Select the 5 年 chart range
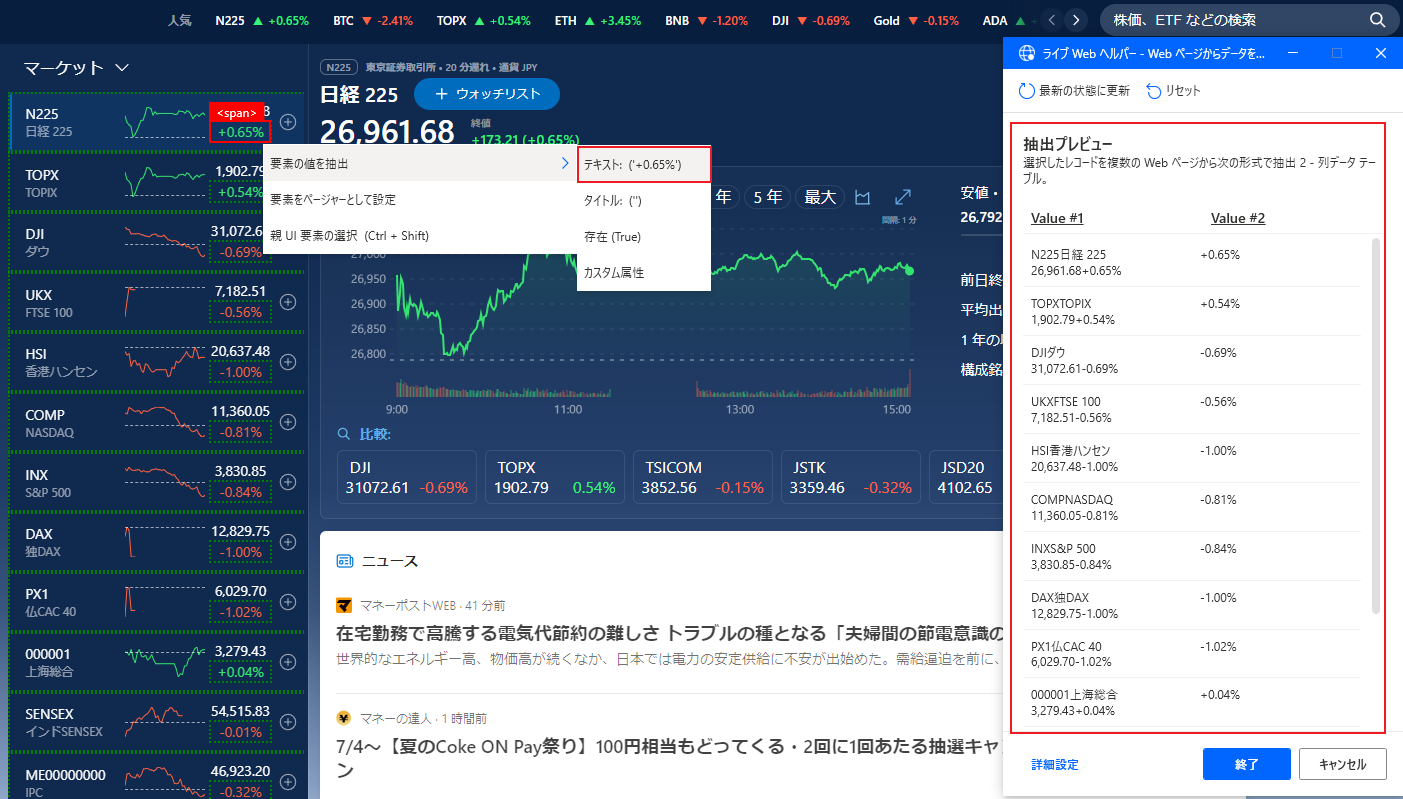This screenshot has height=799, width=1403. (767, 197)
